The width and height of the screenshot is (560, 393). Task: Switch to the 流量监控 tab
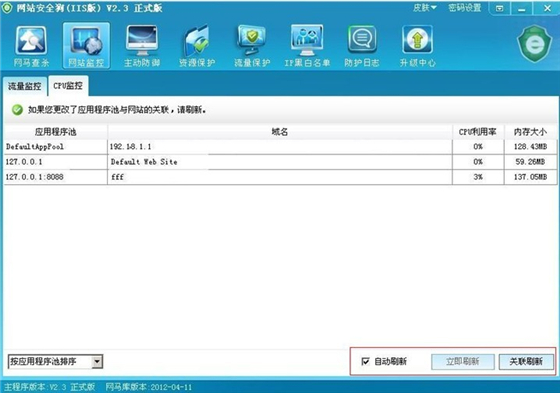(25, 86)
